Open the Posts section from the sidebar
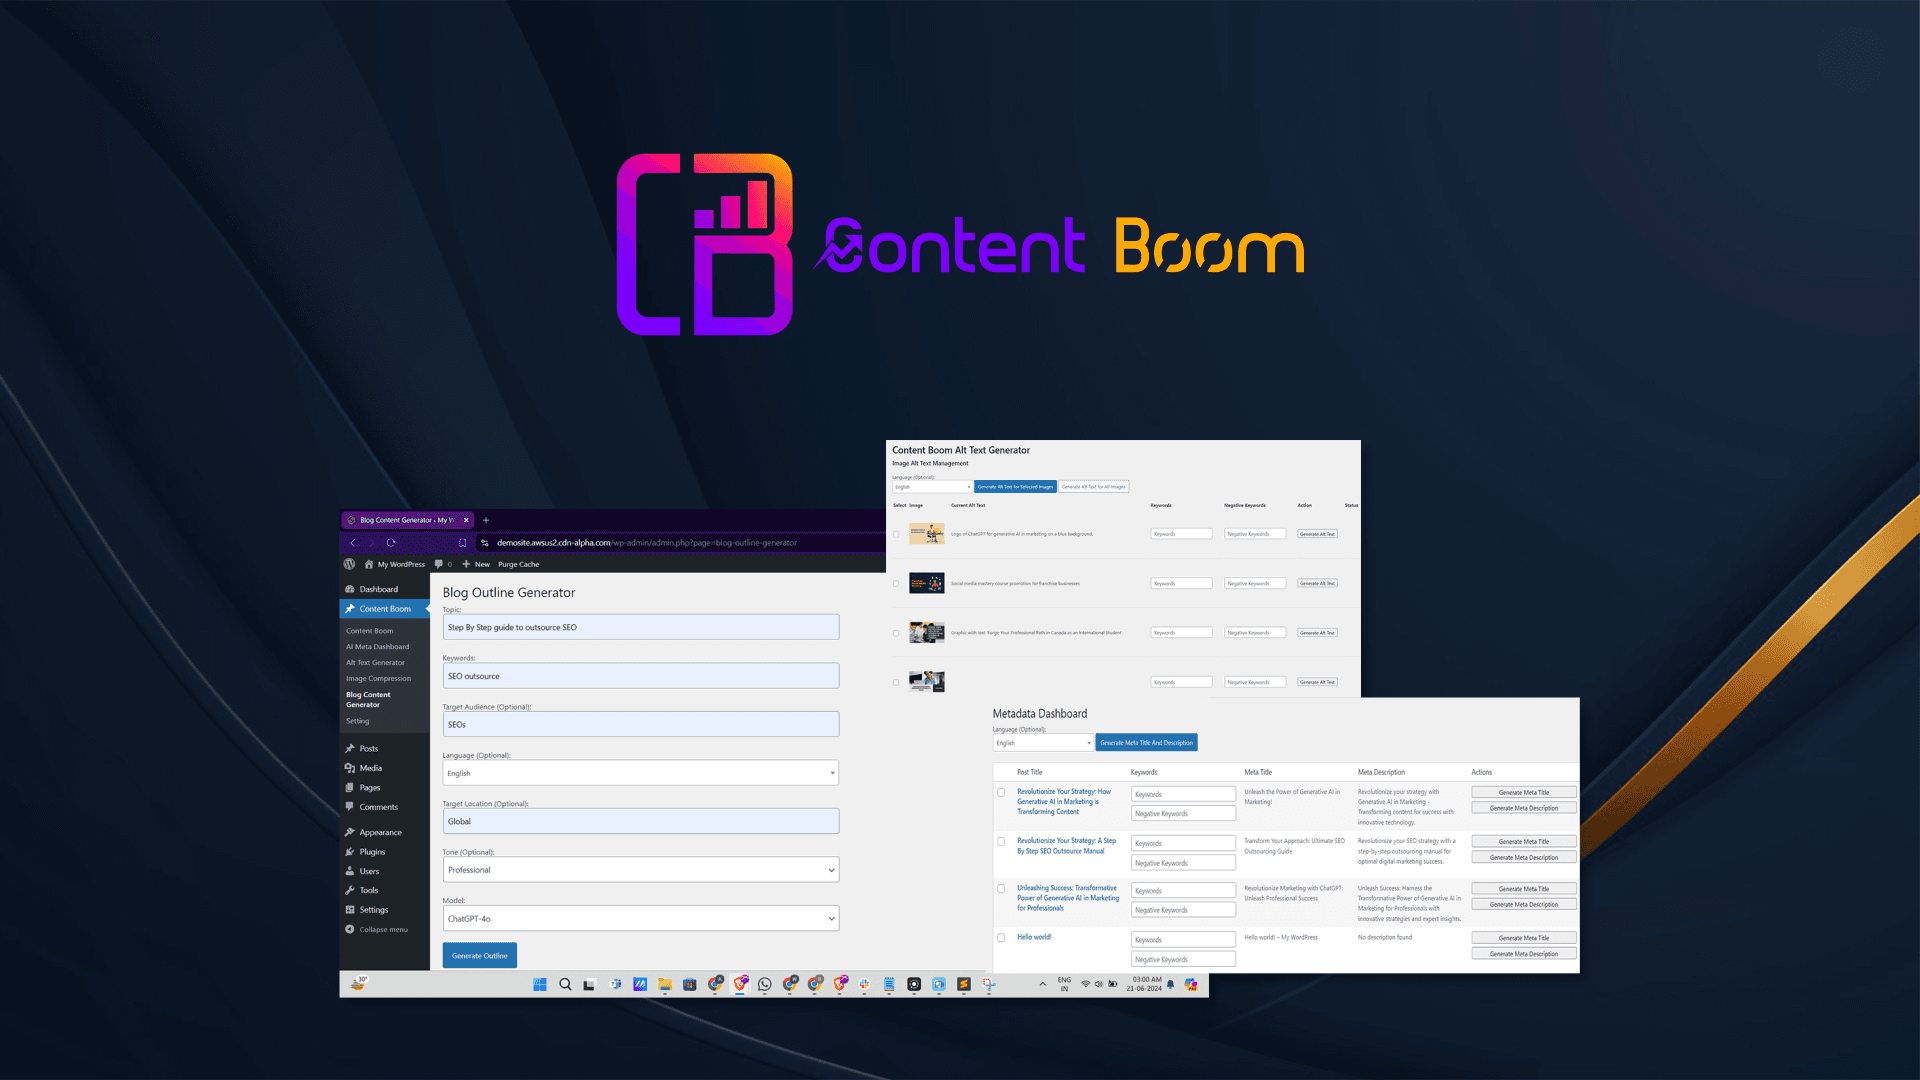Image resolution: width=1920 pixels, height=1080 pixels. click(366, 748)
